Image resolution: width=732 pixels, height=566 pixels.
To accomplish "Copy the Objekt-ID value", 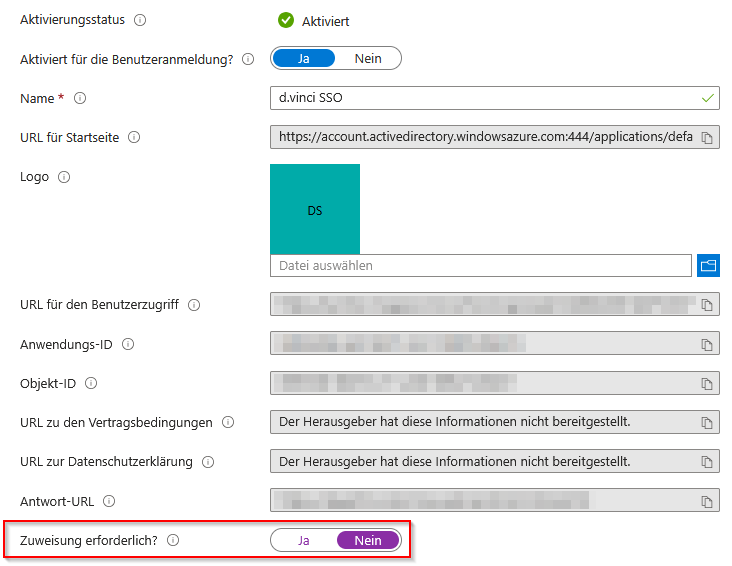I will 707,384.
